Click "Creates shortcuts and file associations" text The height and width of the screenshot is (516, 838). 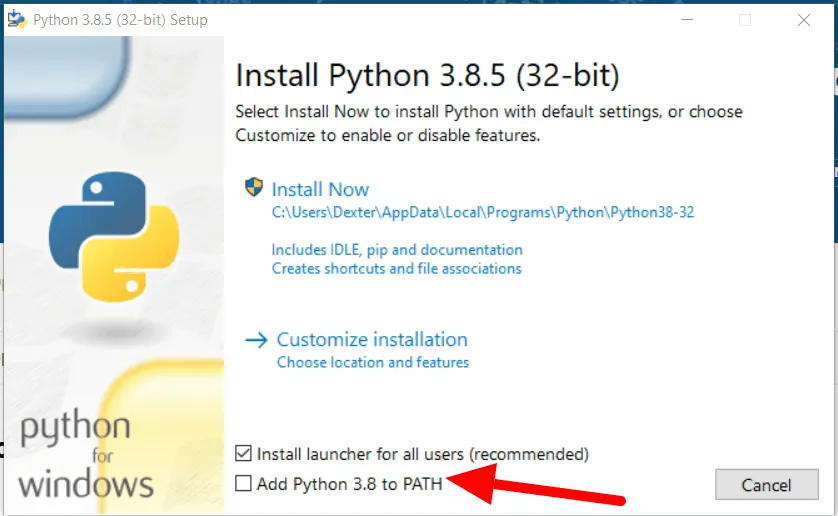pos(396,268)
